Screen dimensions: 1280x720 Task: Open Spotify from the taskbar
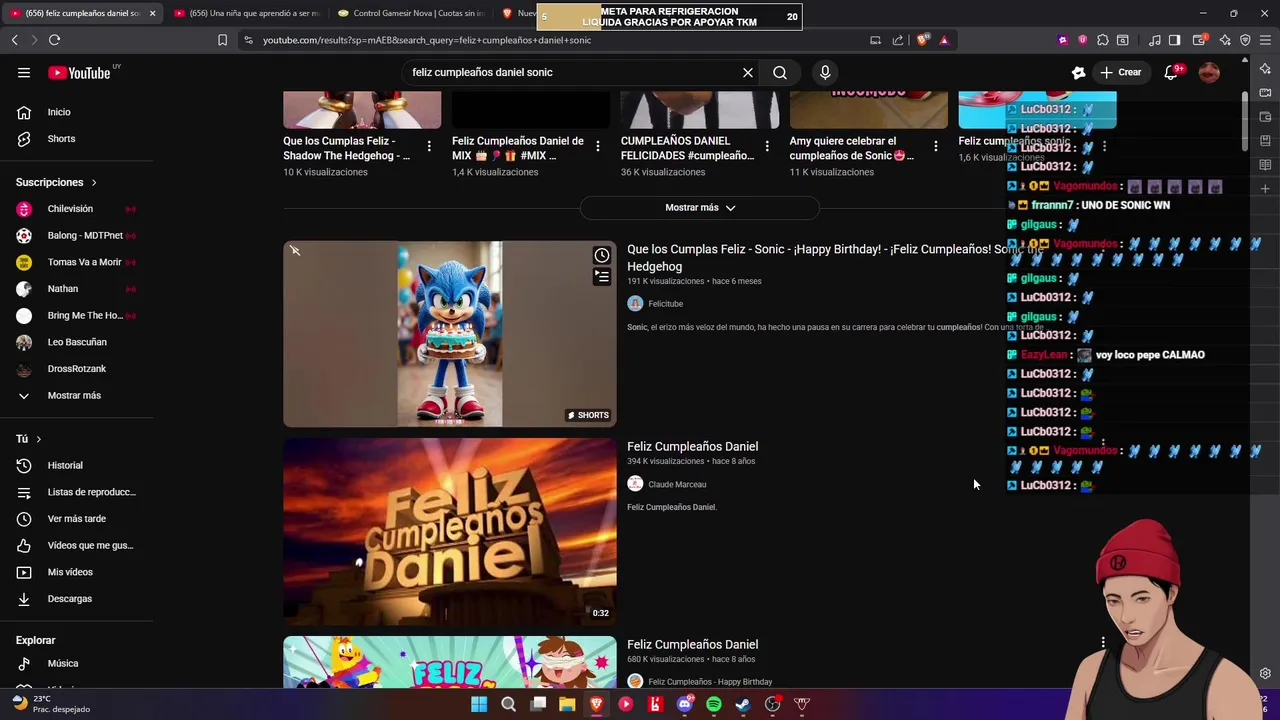tap(714, 704)
